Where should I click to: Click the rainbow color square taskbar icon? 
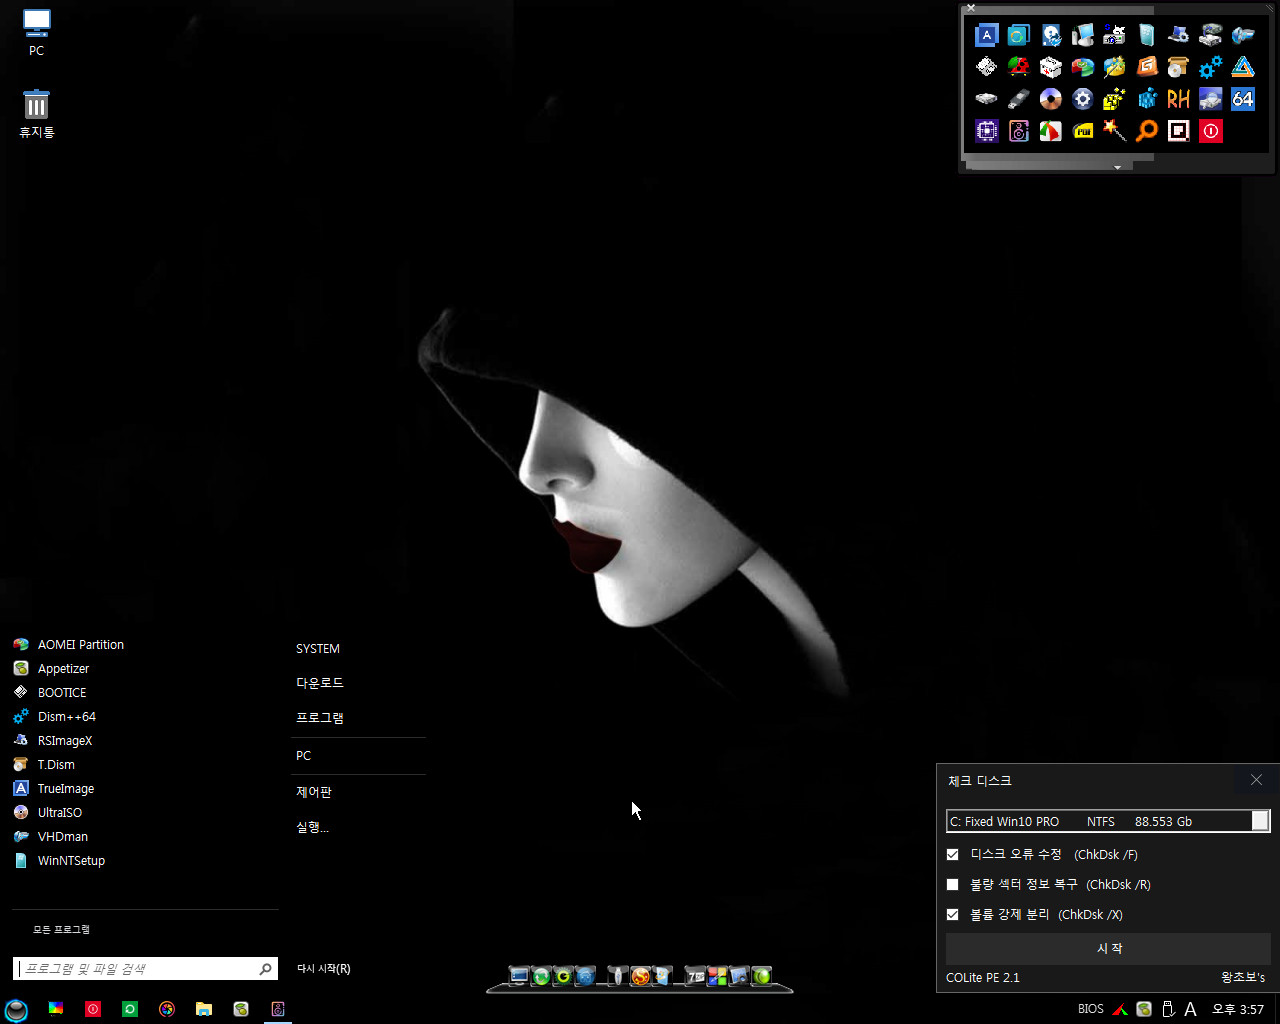pos(56,1008)
